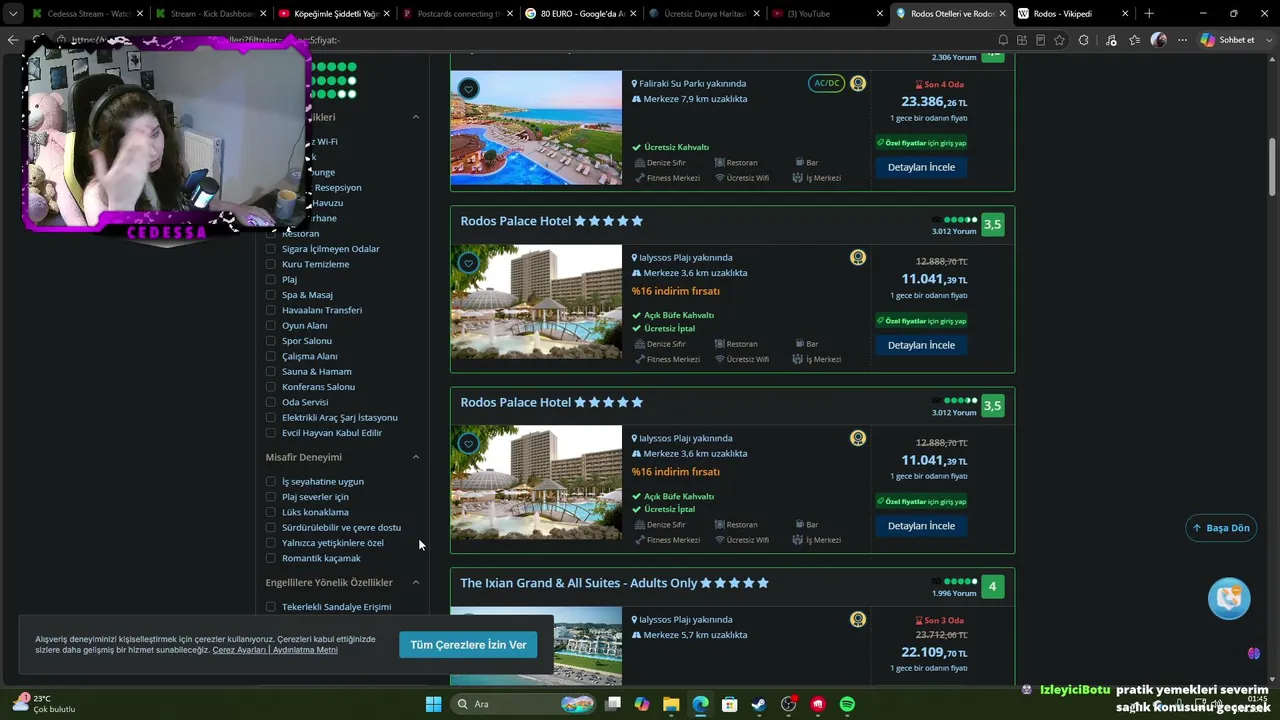The image size is (1280, 720).
Task: Enable the Plaj filter checkbox
Action: [x=271, y=280]
